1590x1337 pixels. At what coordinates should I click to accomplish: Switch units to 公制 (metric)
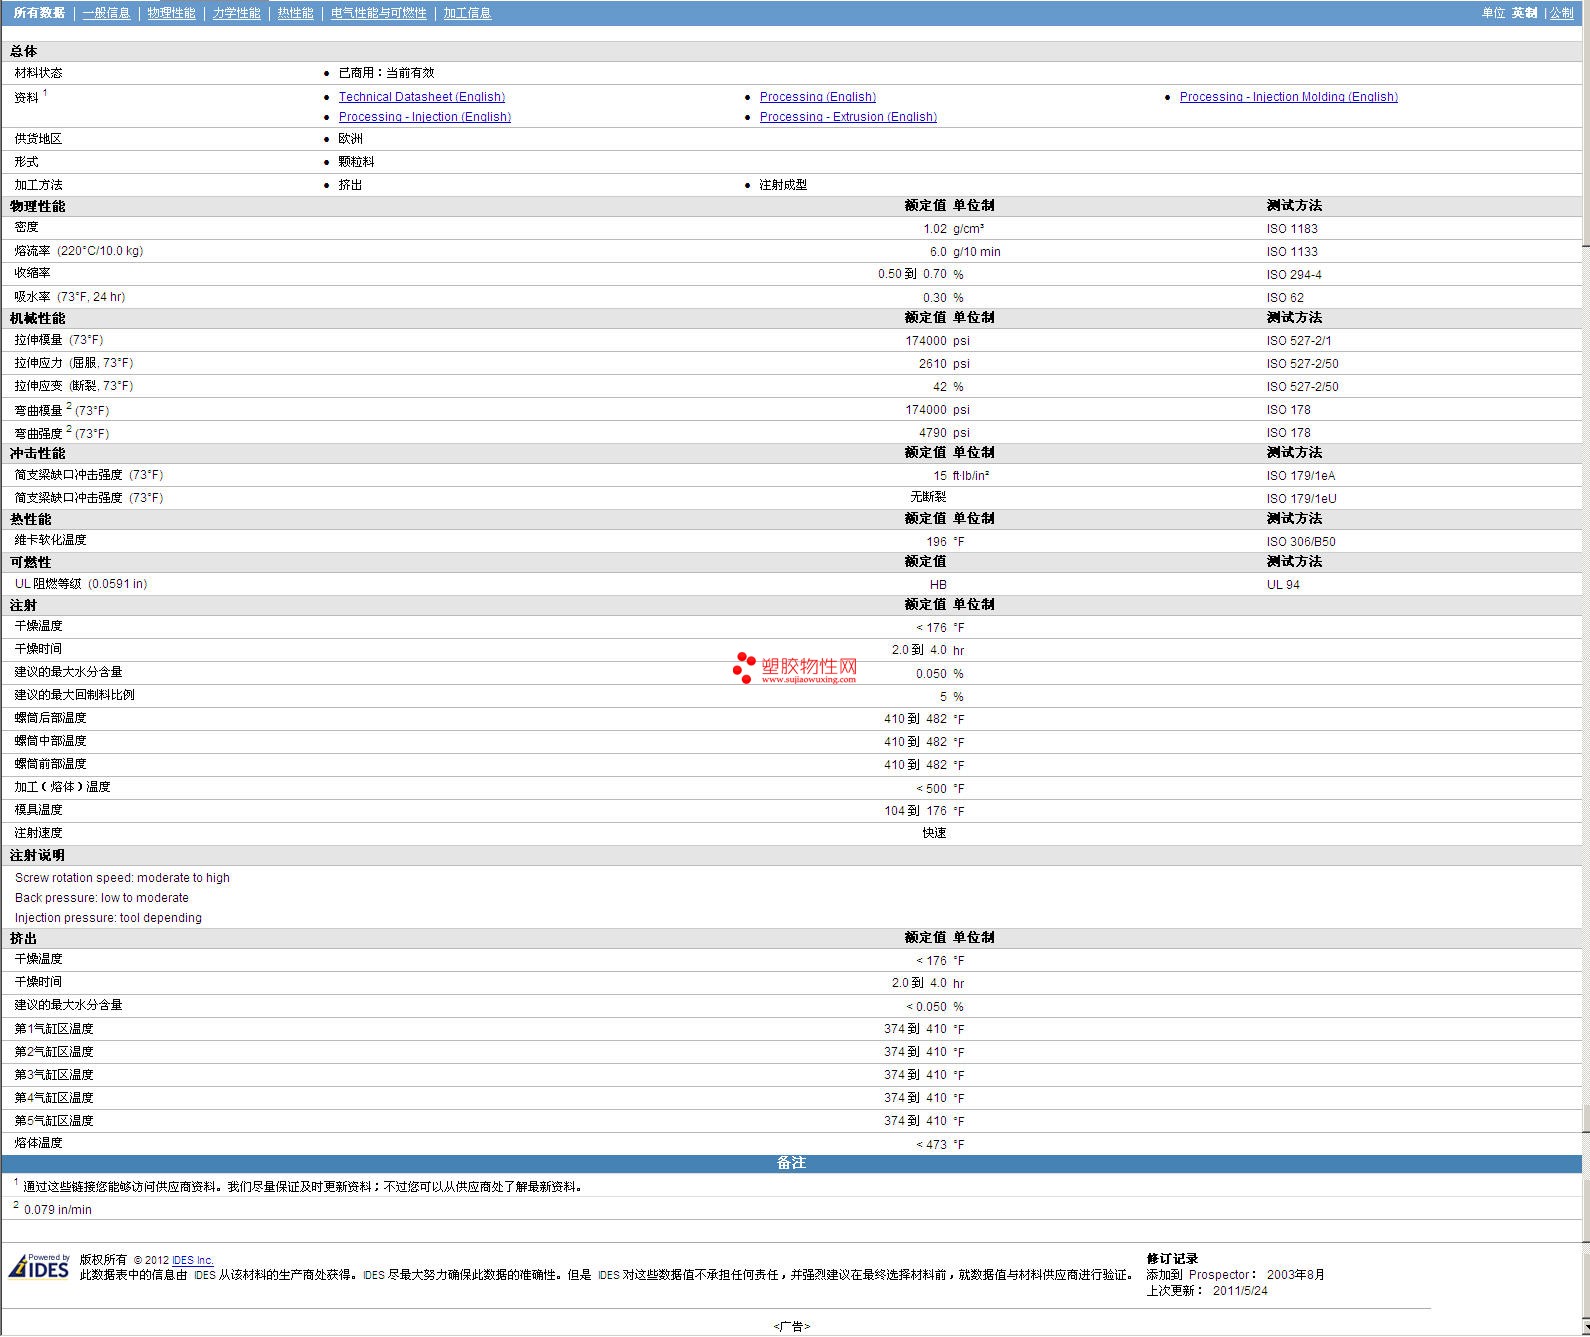coord(1561,13)
